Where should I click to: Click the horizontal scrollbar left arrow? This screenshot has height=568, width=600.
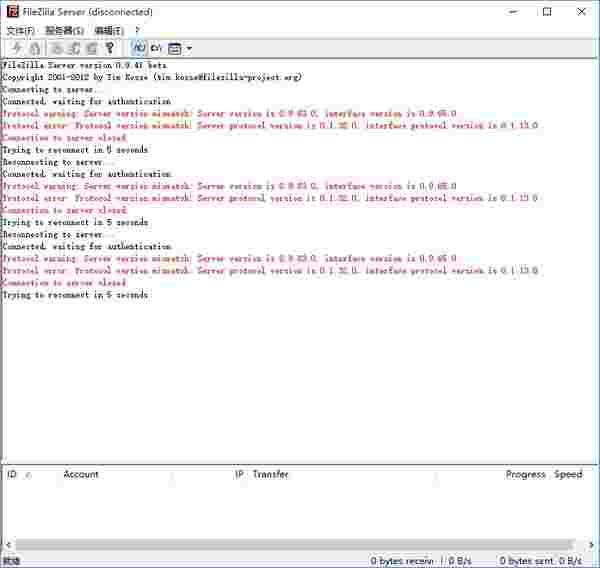point(7,545)
